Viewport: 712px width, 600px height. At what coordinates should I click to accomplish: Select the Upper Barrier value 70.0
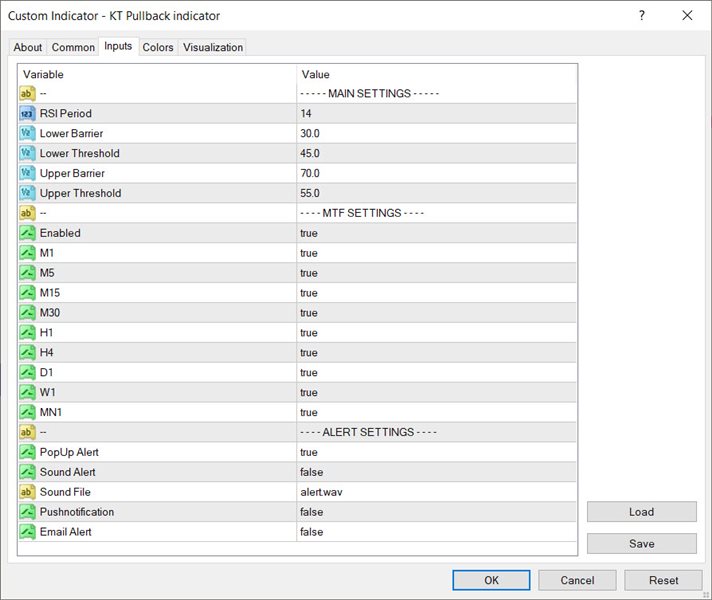click(310, 173)
